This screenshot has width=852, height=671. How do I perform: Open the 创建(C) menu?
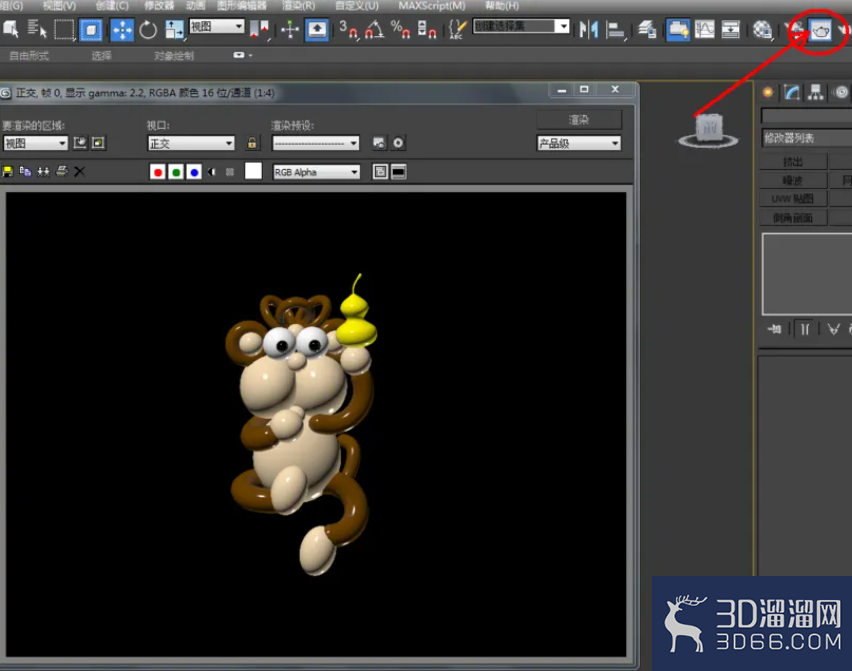coord(112,6)
